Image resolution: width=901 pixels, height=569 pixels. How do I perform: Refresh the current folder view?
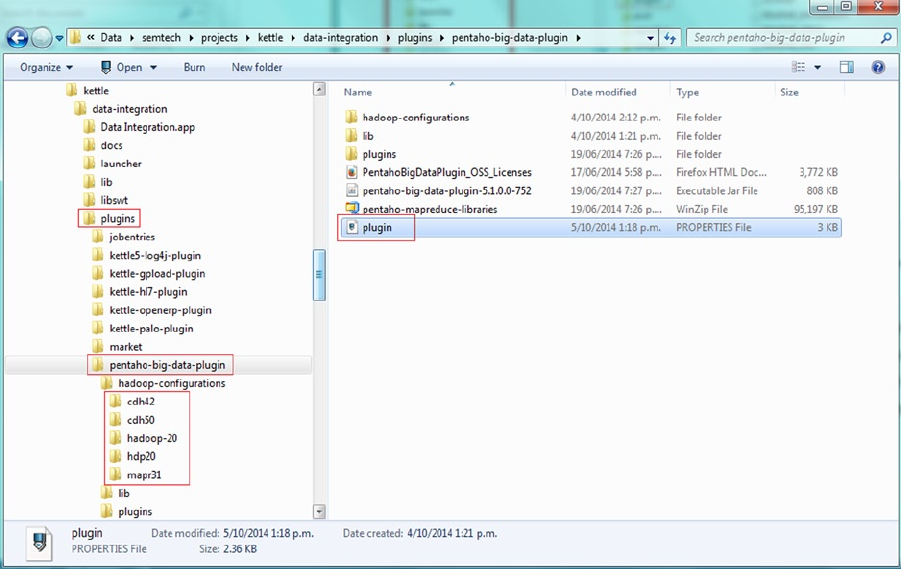coord(670,38)
